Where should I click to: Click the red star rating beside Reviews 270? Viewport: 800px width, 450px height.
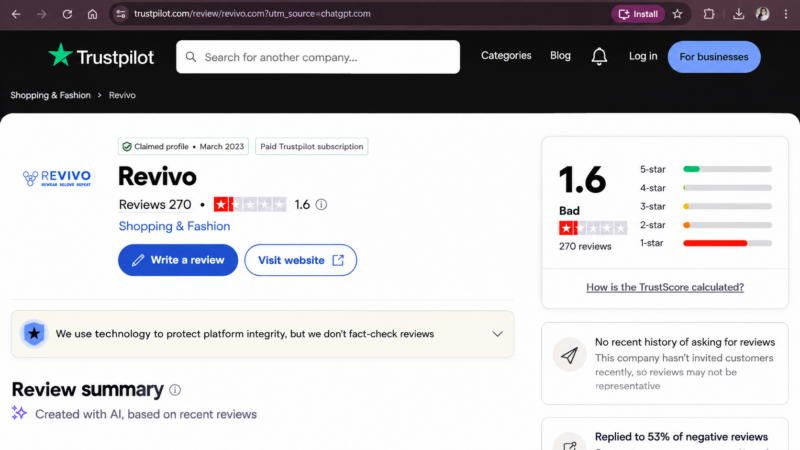[250, 205]
